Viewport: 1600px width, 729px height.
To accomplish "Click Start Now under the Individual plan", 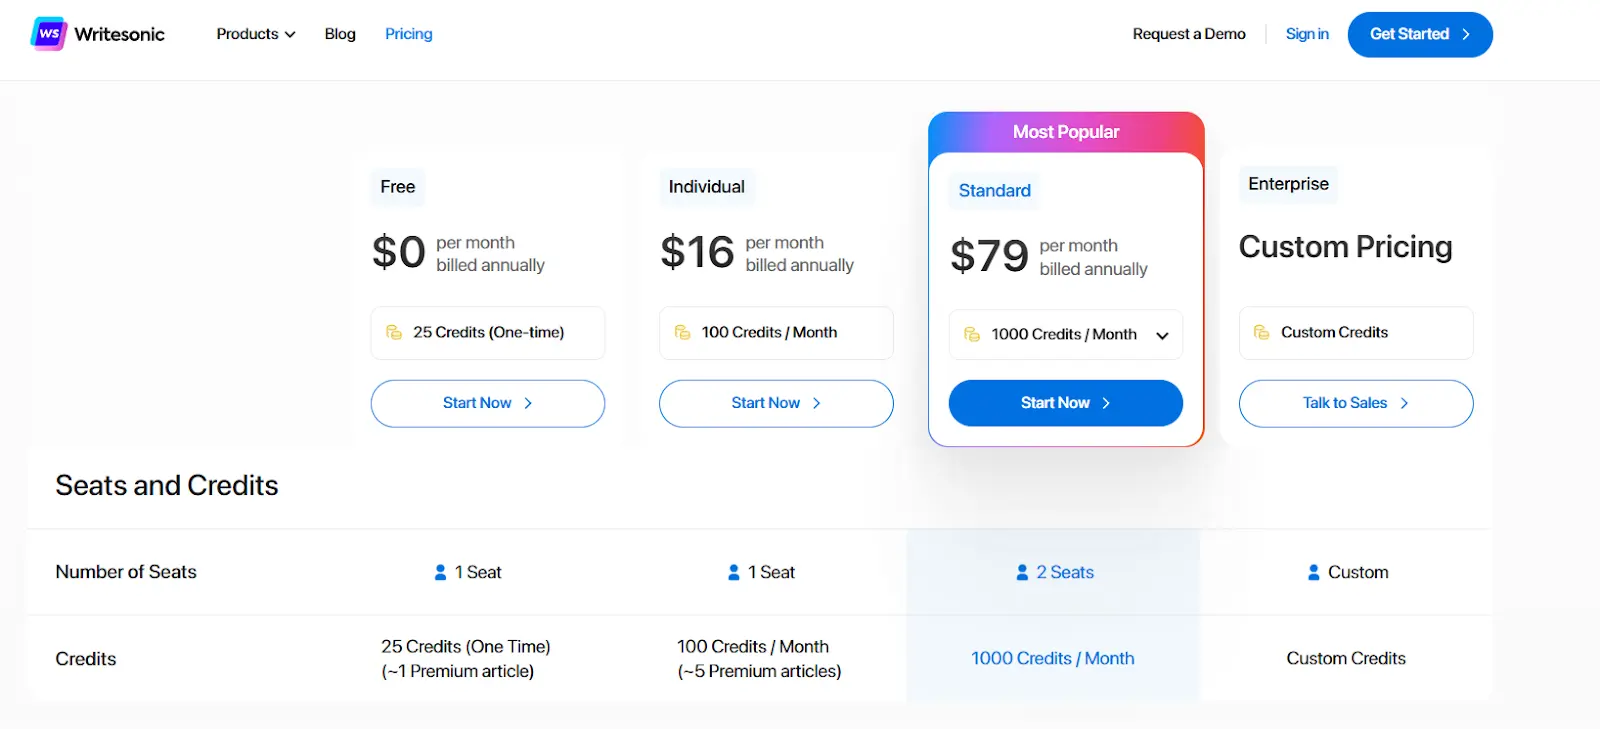I will click(x=776, y=403).
